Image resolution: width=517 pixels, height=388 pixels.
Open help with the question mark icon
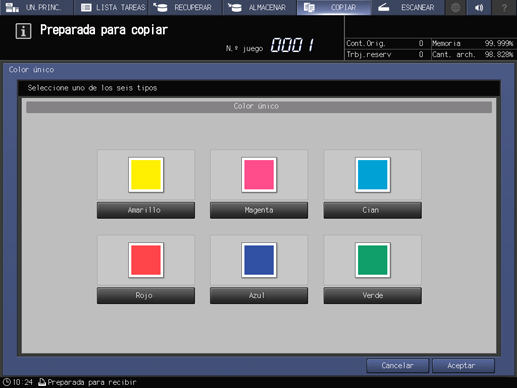coord(504,7)
